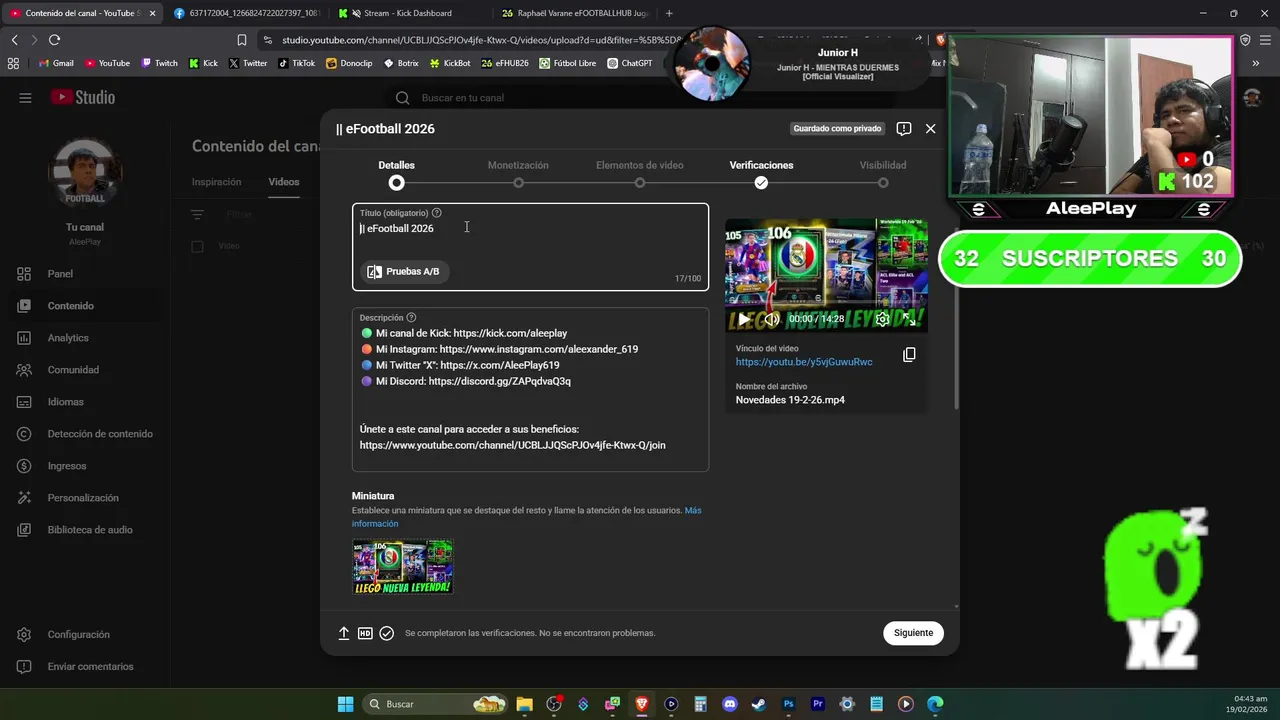Switch to the Videos content tab
The image size is (1280, 720).
tap(284, 182)
